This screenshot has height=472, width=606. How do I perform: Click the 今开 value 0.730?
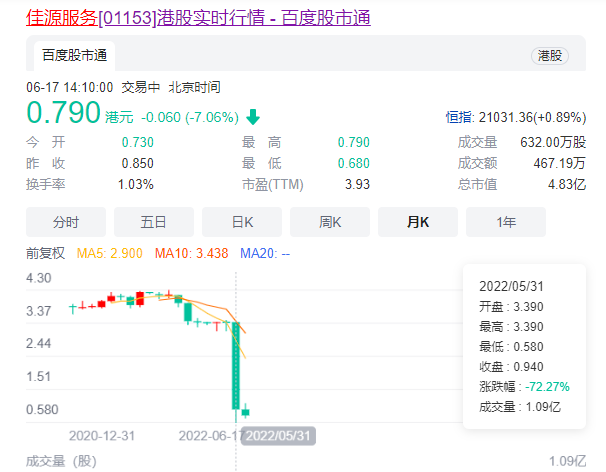(138, 142)
